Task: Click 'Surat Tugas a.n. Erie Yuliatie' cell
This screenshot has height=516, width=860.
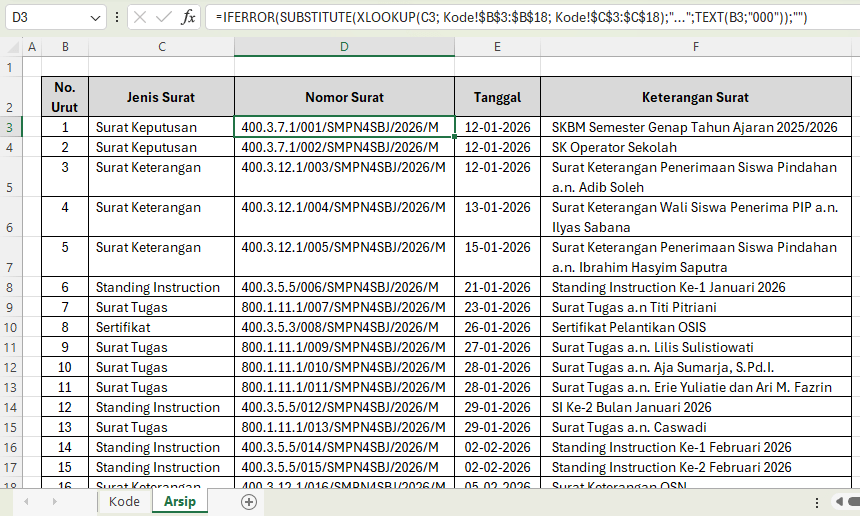Action: click(695, 387)
